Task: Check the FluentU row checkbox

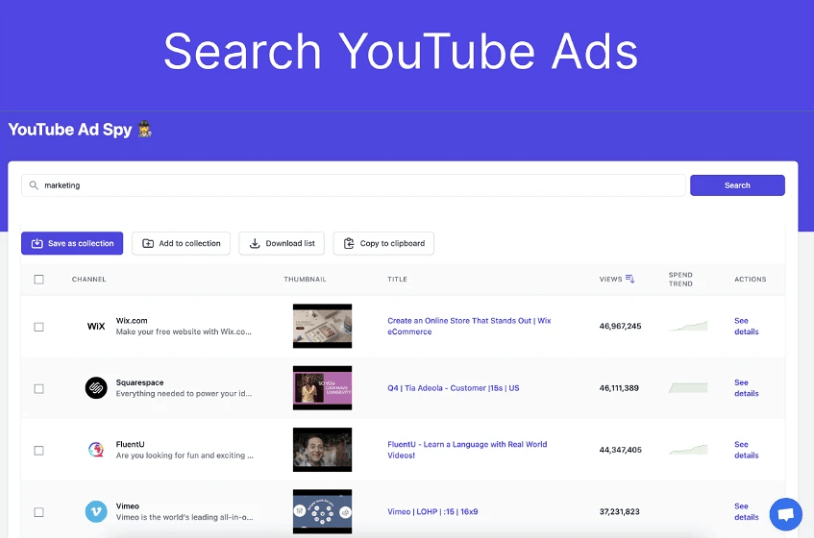Action: (x=39, y=450)
